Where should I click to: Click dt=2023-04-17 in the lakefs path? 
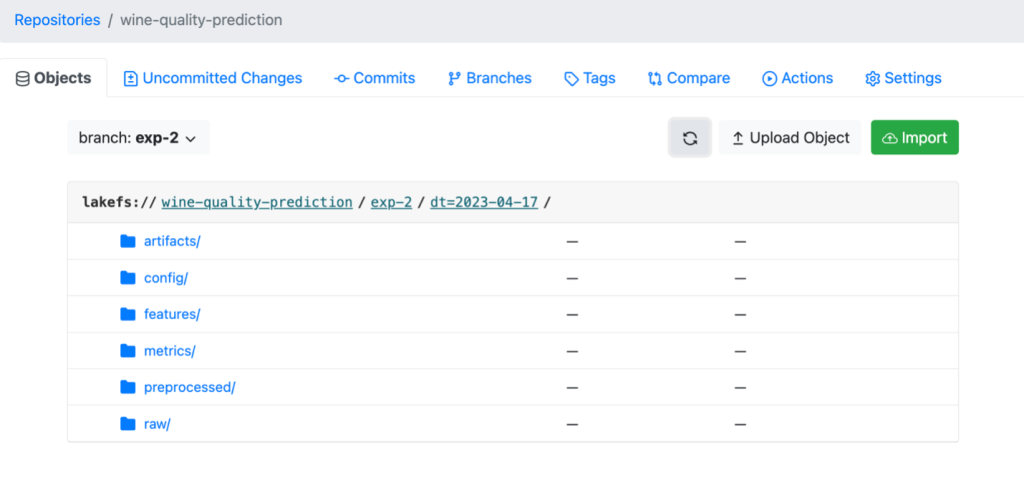pos(484,202)
